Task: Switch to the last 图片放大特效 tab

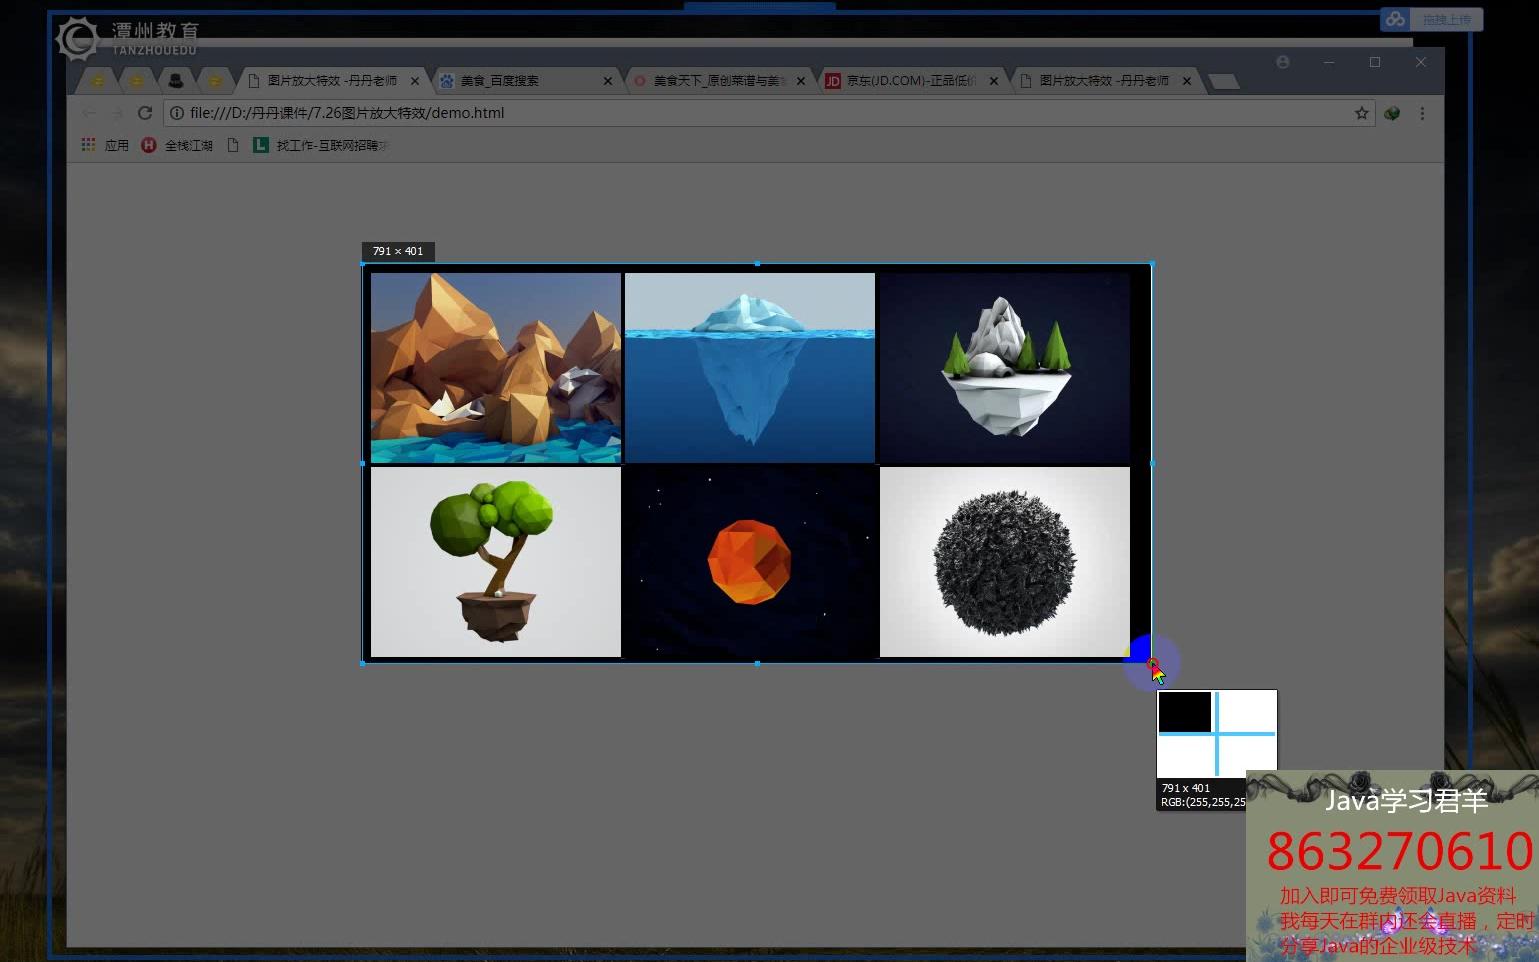Action: tap(1103, 81)
